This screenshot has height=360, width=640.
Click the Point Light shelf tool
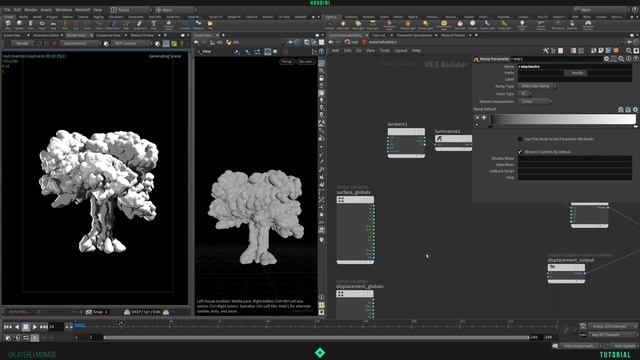[x=343, y=25]
